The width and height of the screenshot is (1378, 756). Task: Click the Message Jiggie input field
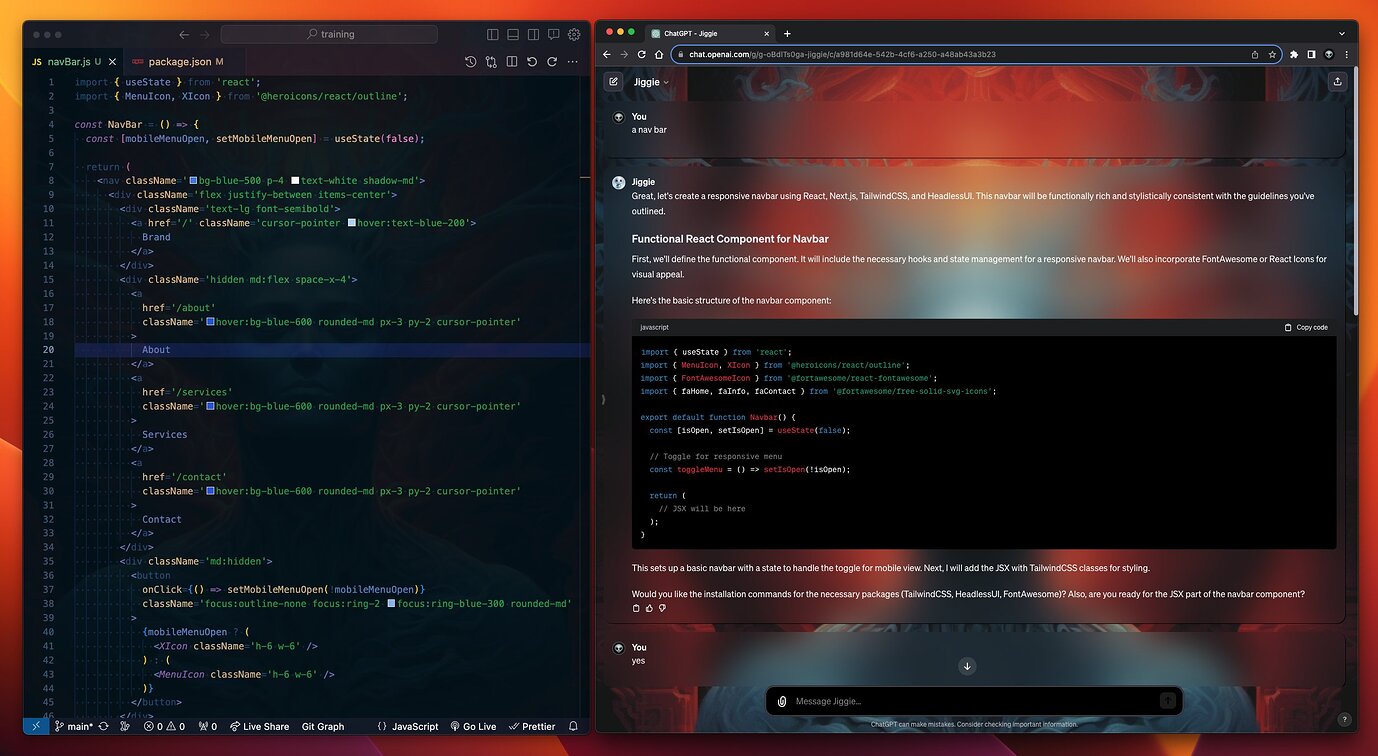(950, 701)
